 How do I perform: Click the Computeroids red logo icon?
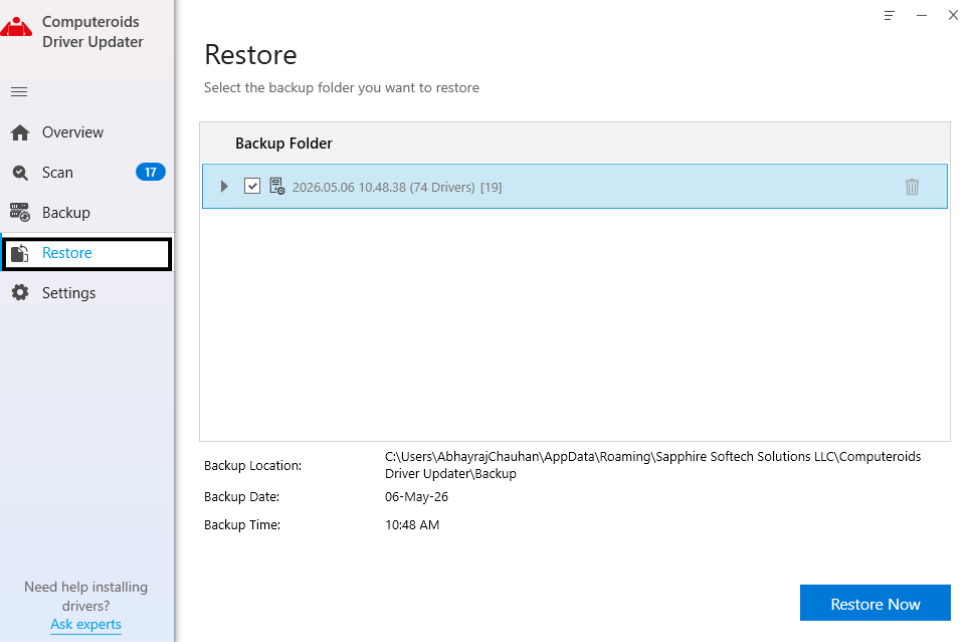point(16,28)
